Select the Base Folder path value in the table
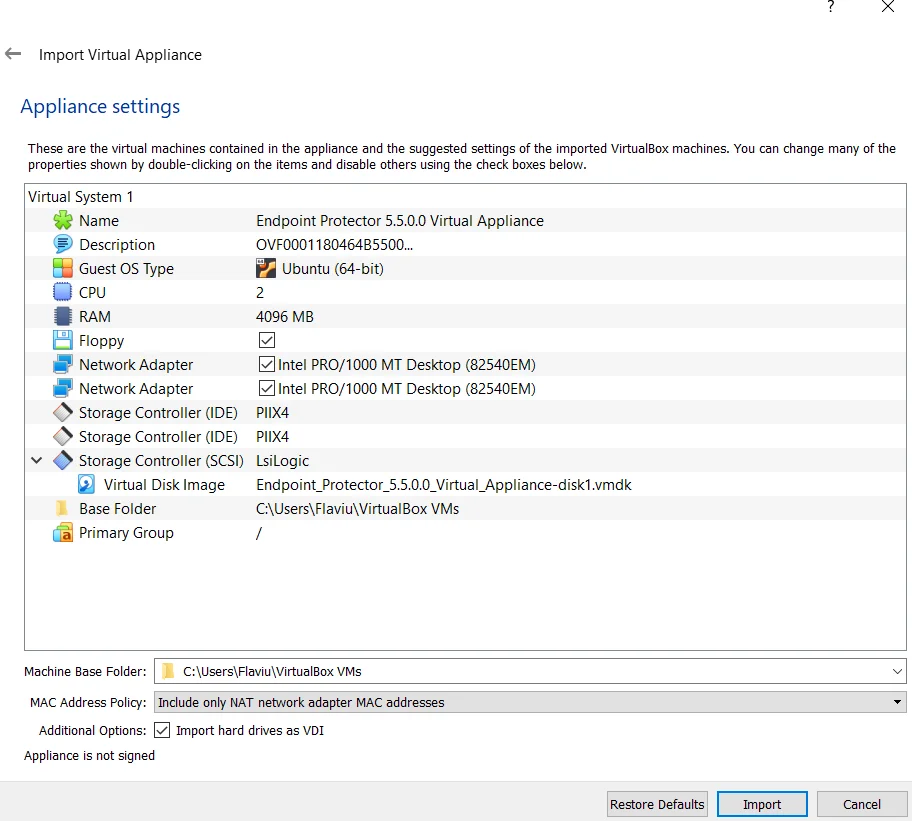The height and width of the screenshot is (821, 912). (x=357, y=509)
